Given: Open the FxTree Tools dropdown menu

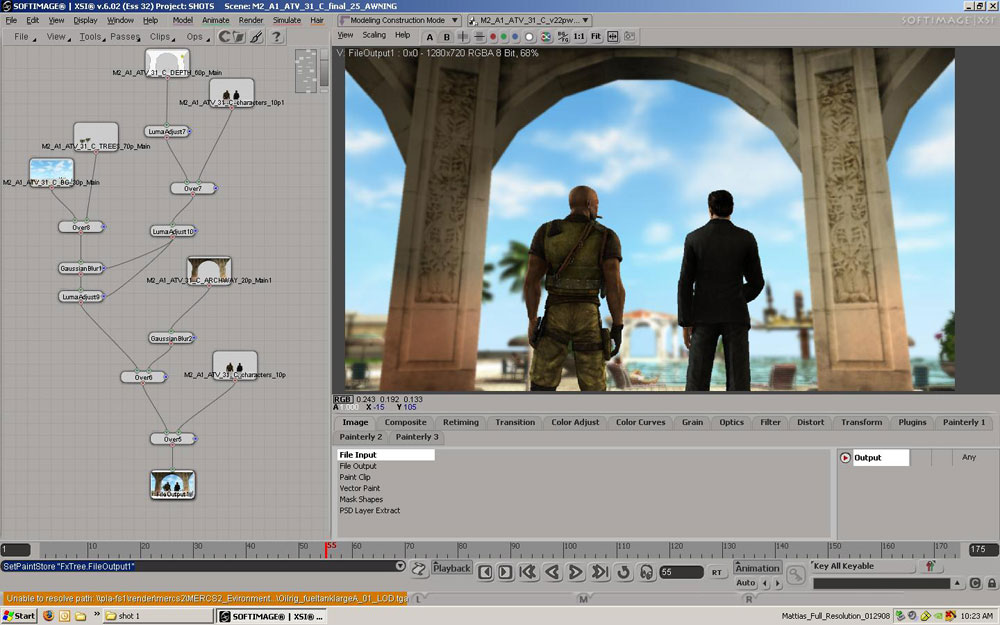Looking at the screenshot, I should 91,37.
